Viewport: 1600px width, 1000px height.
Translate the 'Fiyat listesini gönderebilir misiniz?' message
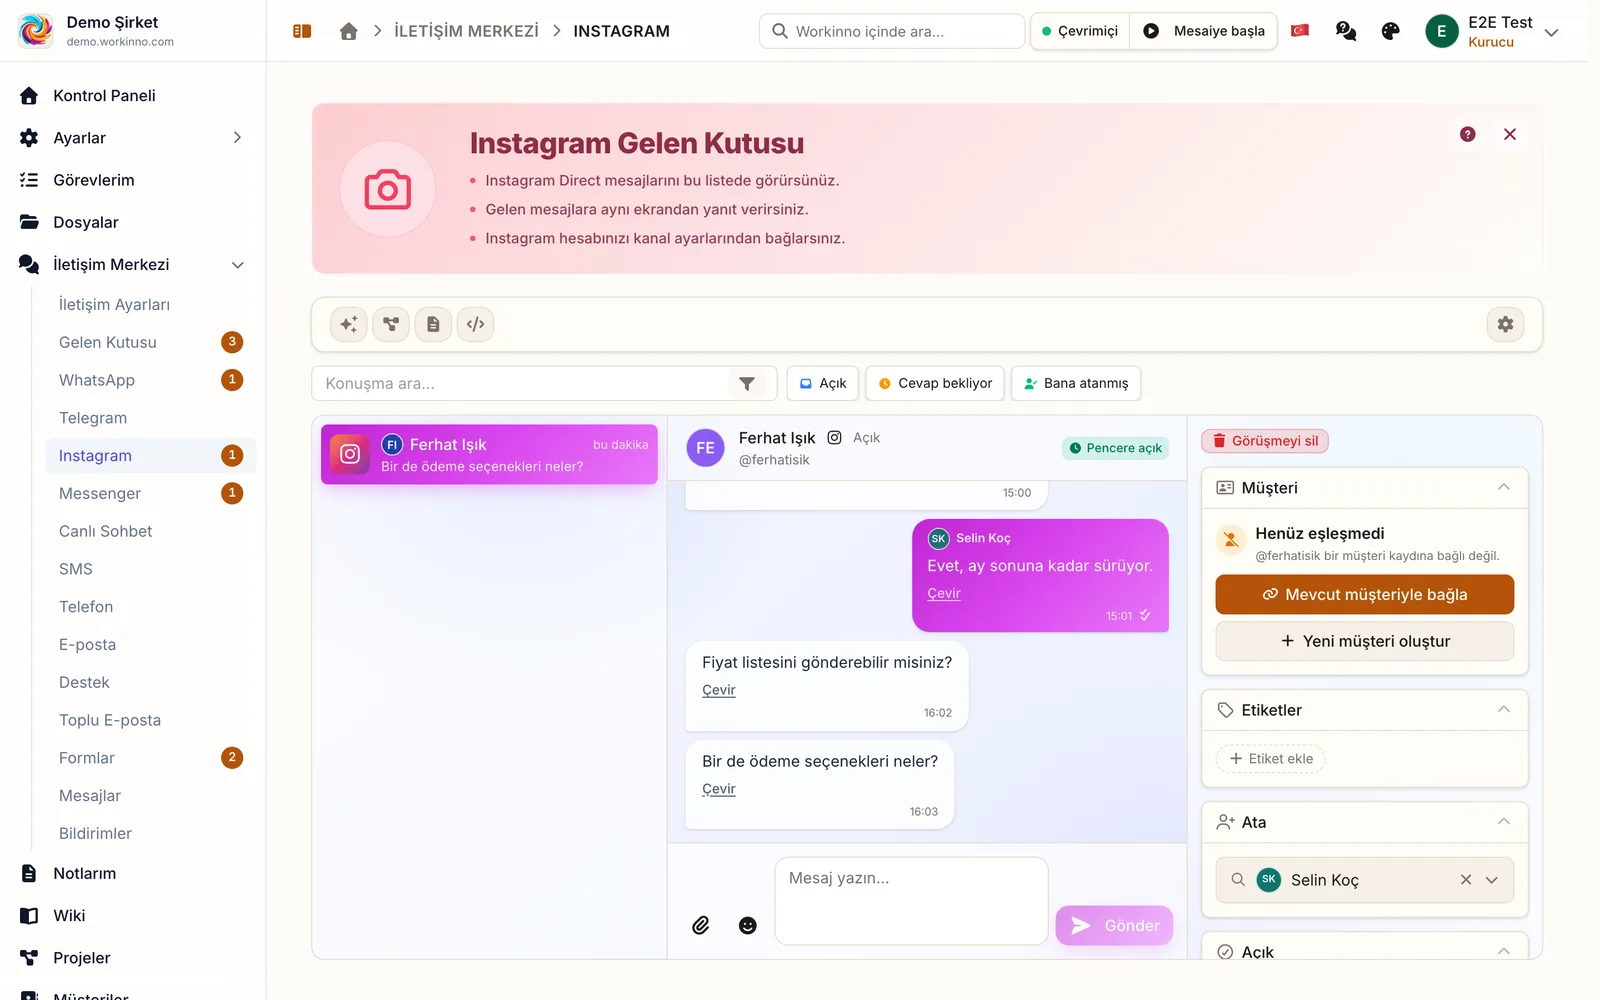718,690
